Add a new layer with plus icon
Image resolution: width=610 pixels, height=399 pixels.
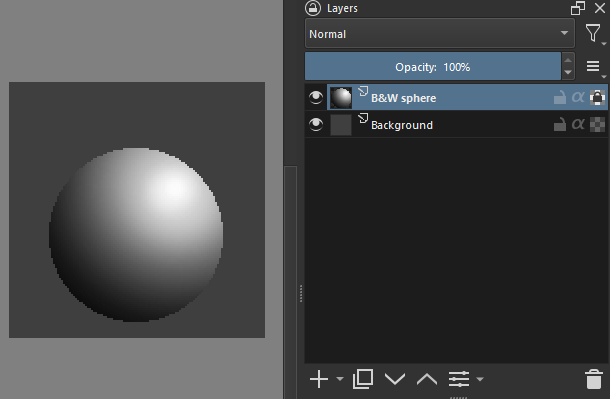319,379
